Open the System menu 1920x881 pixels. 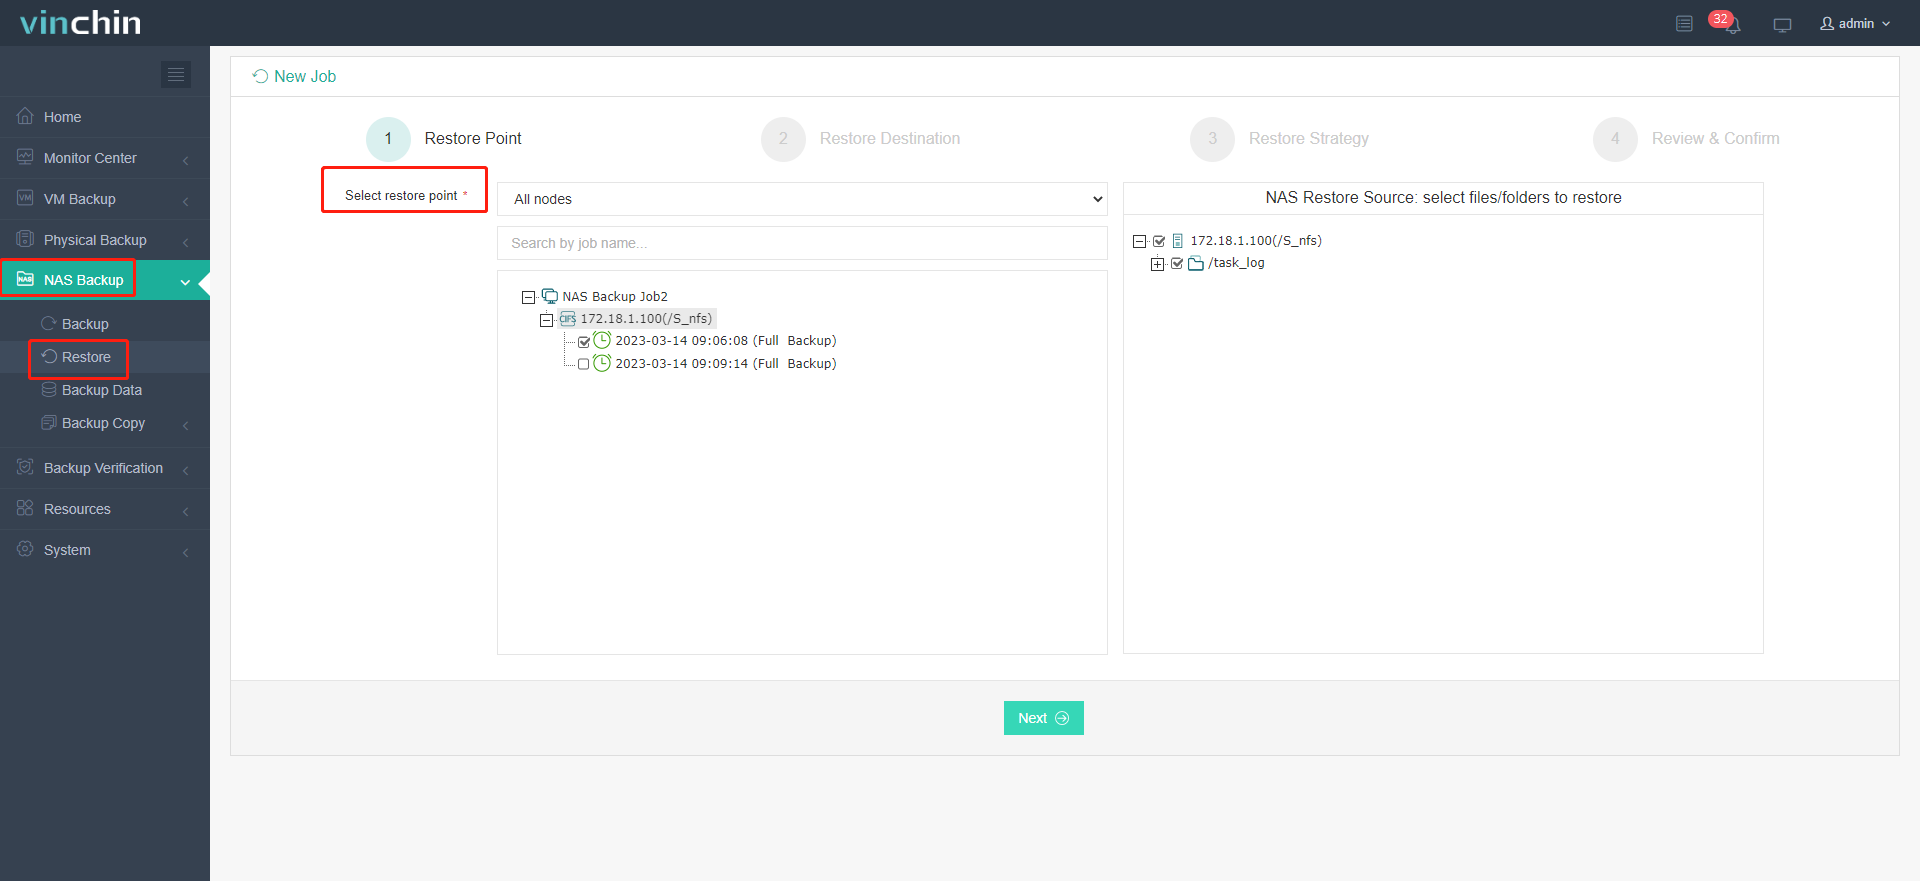click(x=105, y=550)
